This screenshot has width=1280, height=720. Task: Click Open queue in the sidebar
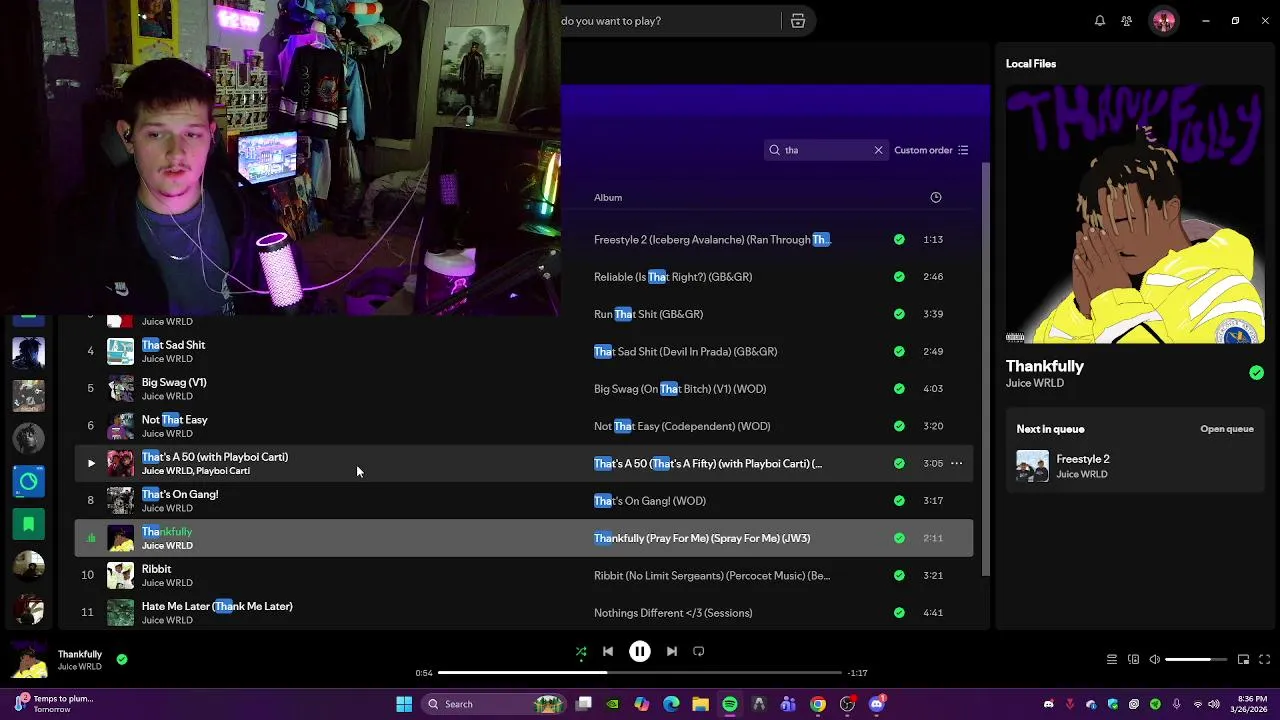pos(1227,429)
